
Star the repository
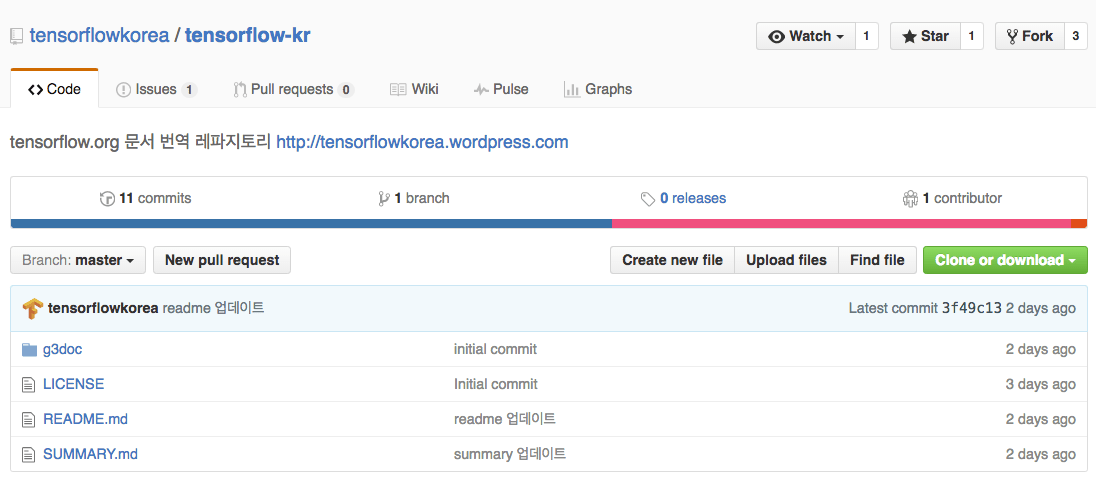(925, 36)
